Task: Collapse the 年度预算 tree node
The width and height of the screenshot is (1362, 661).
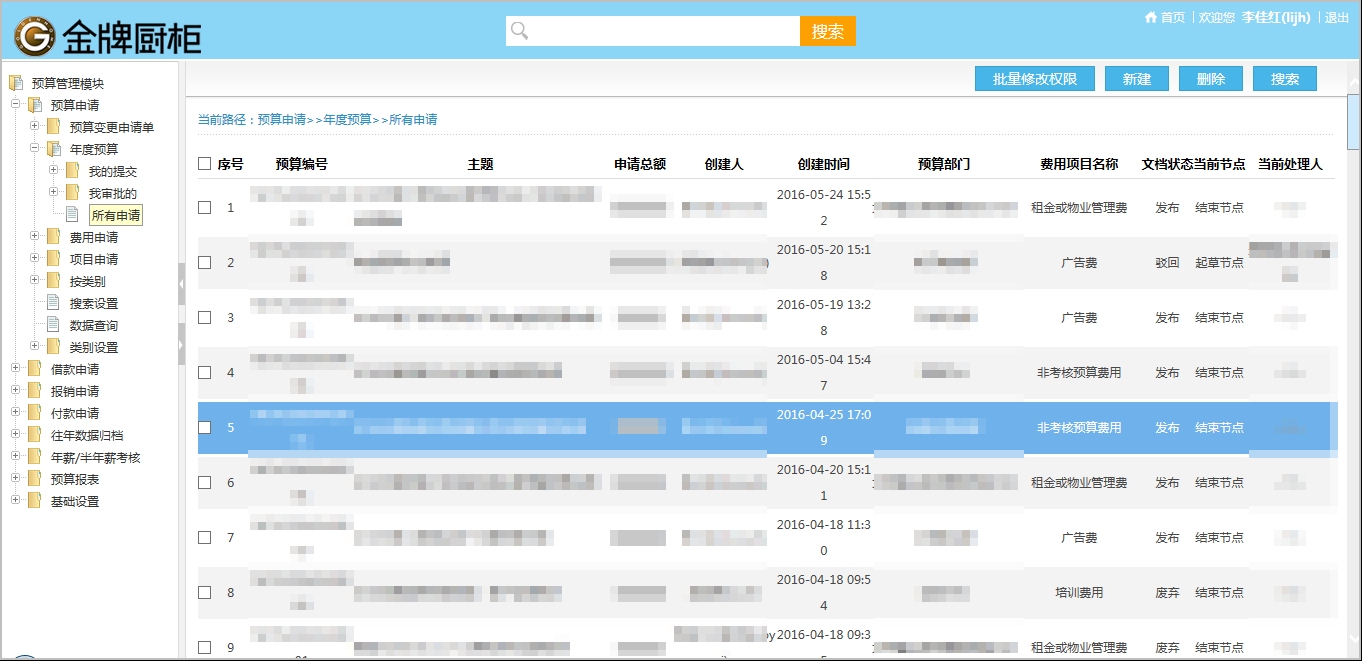Action: pos(34,149)
